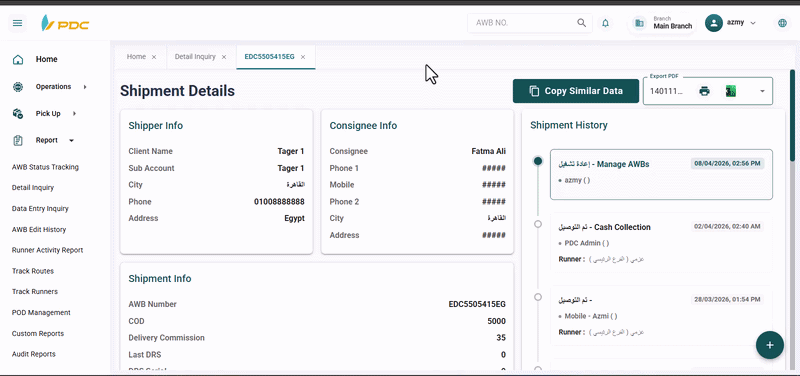Image resolution: width=800 pixels, height=376 pixels.
Task: Click the Home house icon in the sidebar
Action: click(18, 59)
